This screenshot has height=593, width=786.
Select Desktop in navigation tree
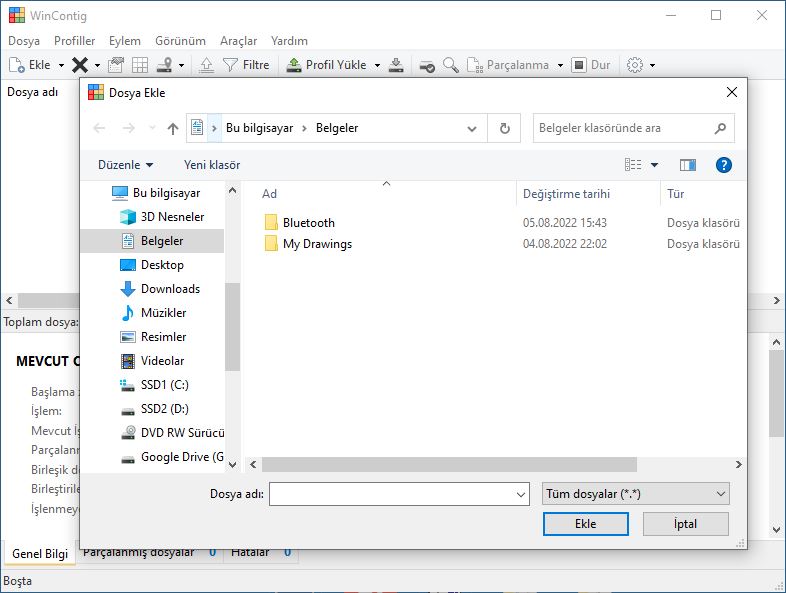click(x=152, y=265)
